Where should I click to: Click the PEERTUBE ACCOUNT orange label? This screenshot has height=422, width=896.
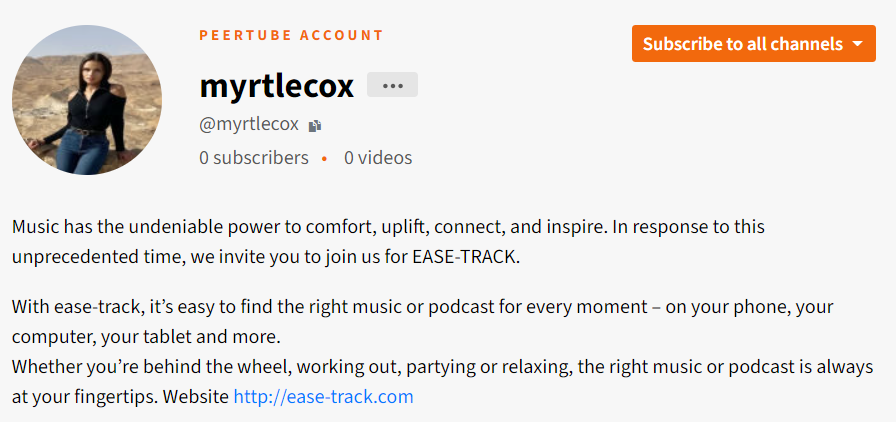[291, 35]
